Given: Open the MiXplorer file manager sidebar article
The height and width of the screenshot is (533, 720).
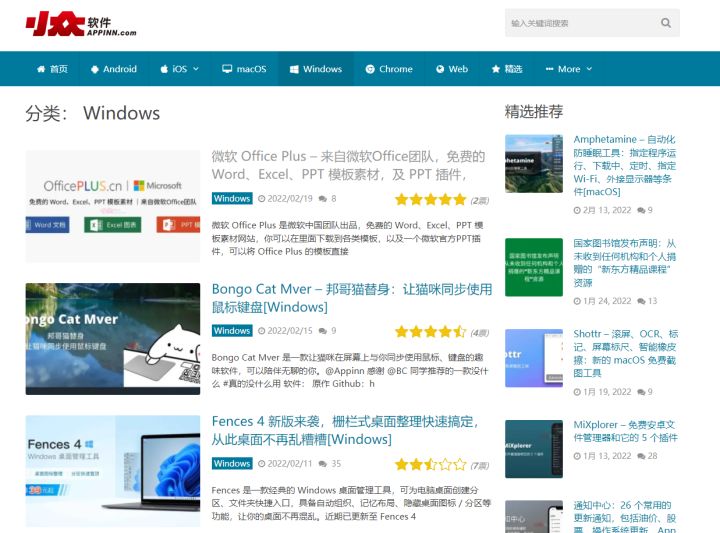Looking at the screenshot, I should [625, 431].
